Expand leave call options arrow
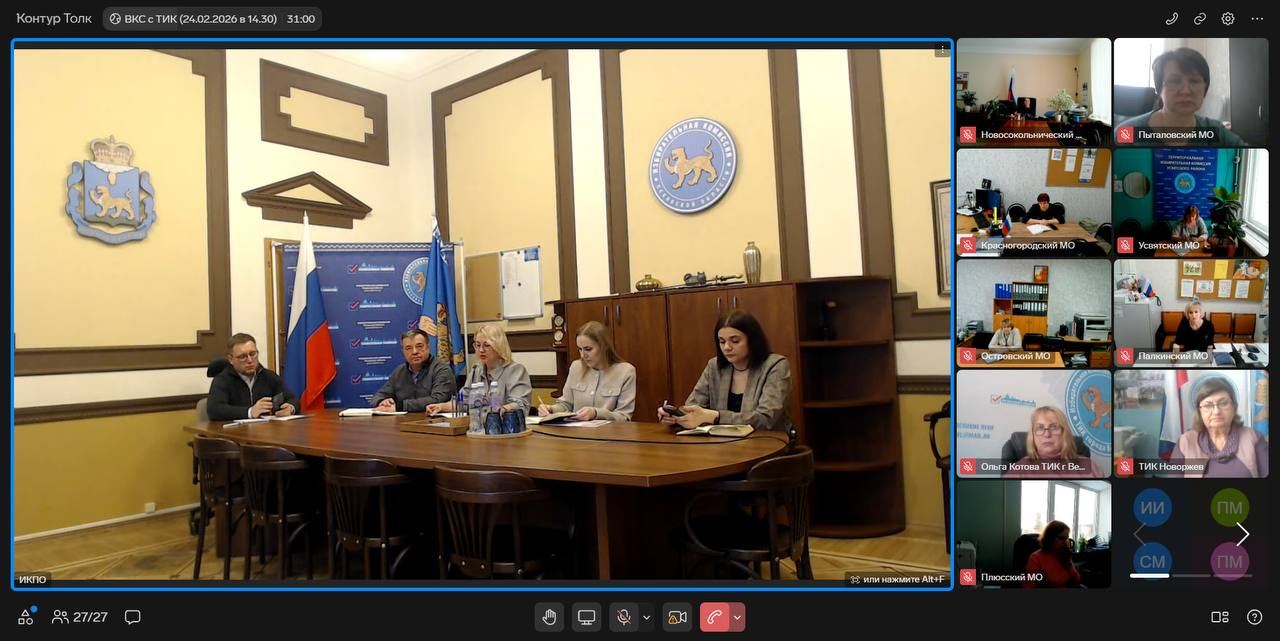The image size is (1280, 641). pyautogui.click(x=737, y=617)
